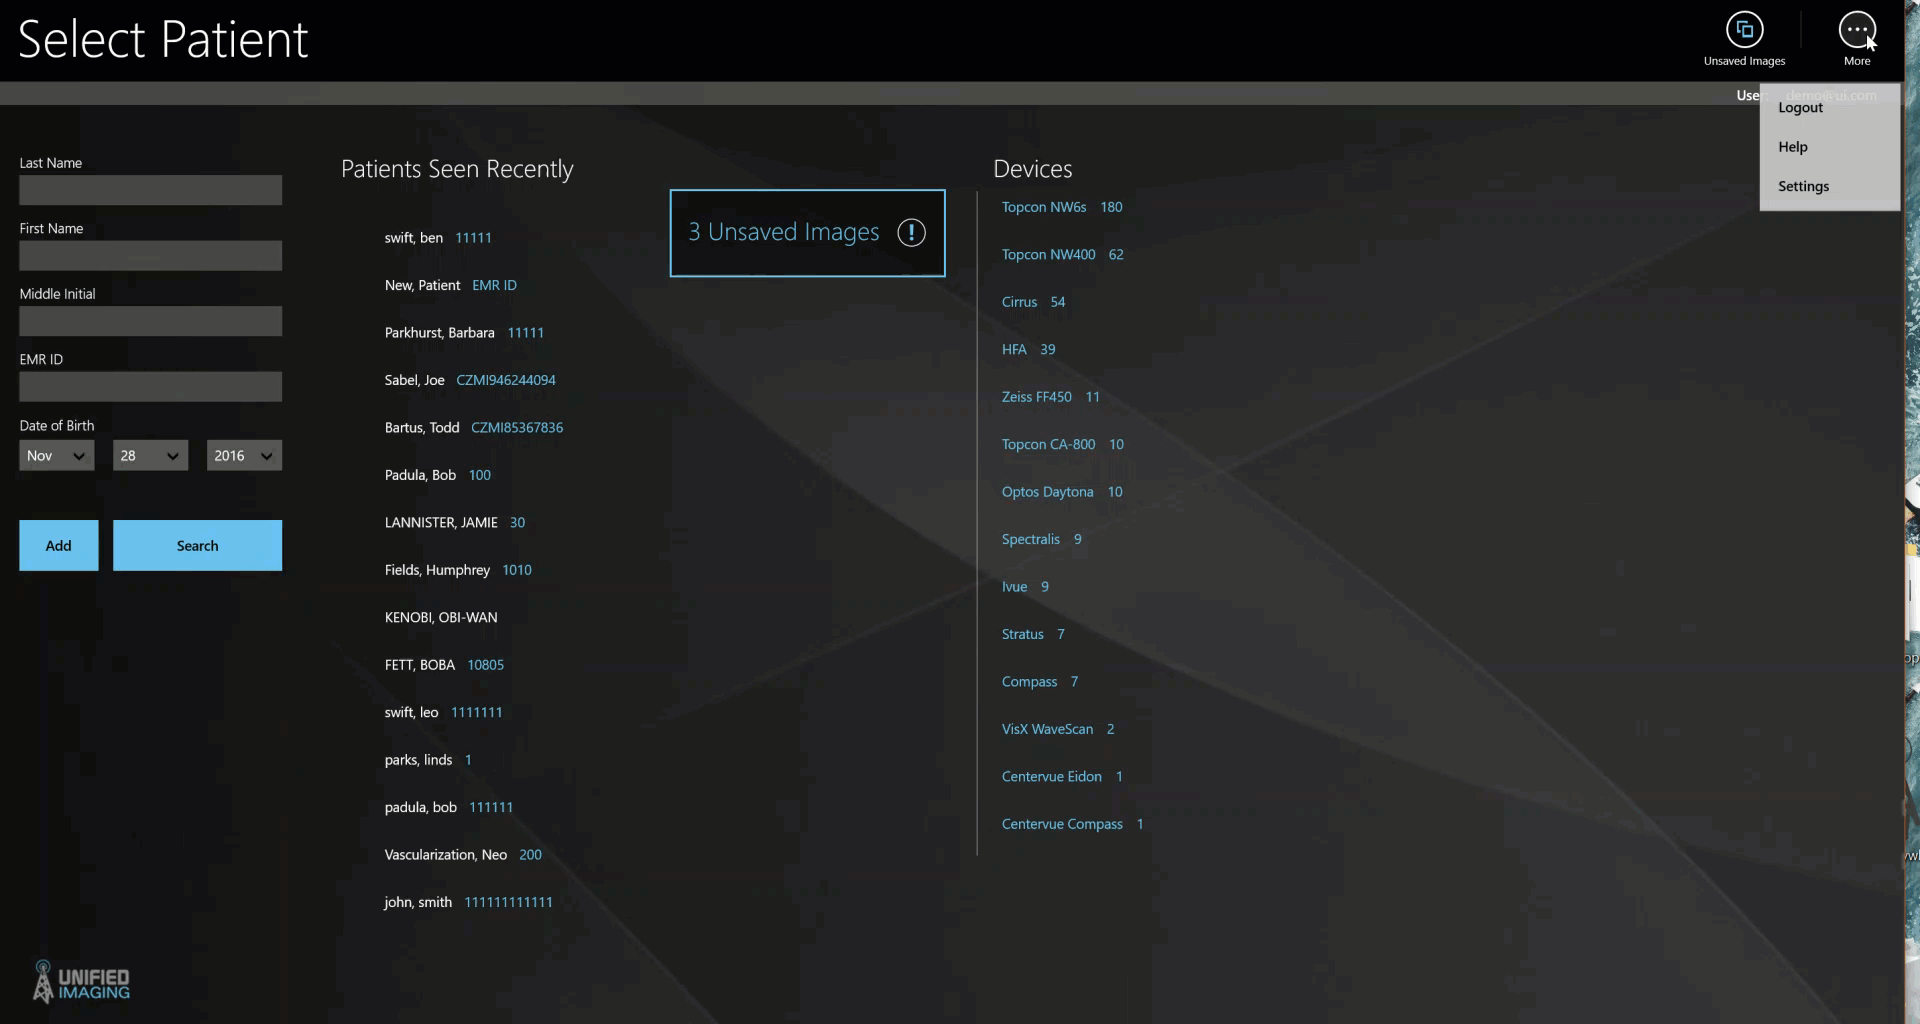Open the birth year dropdown showing 2016

point(244,456)
